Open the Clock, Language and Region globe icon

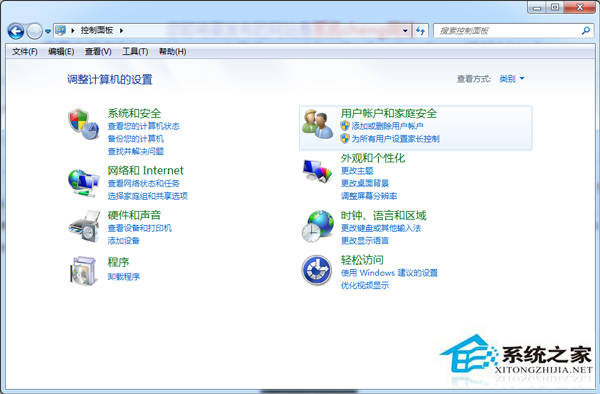[317, 226]
